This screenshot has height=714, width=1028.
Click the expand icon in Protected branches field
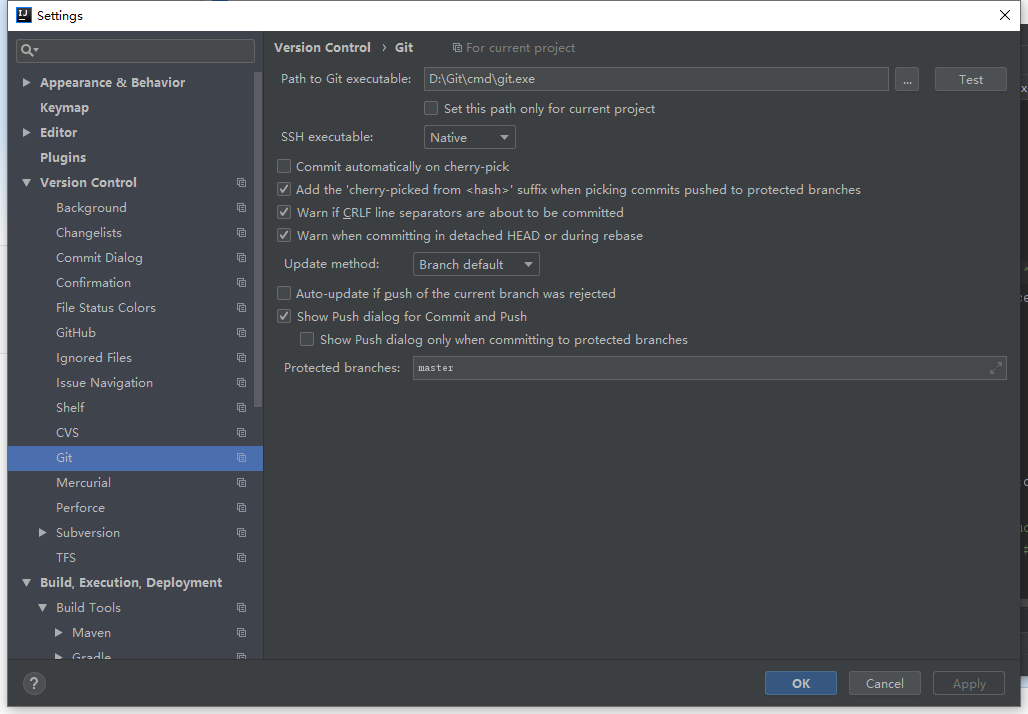pyautogui.click(x=996, y=367)
